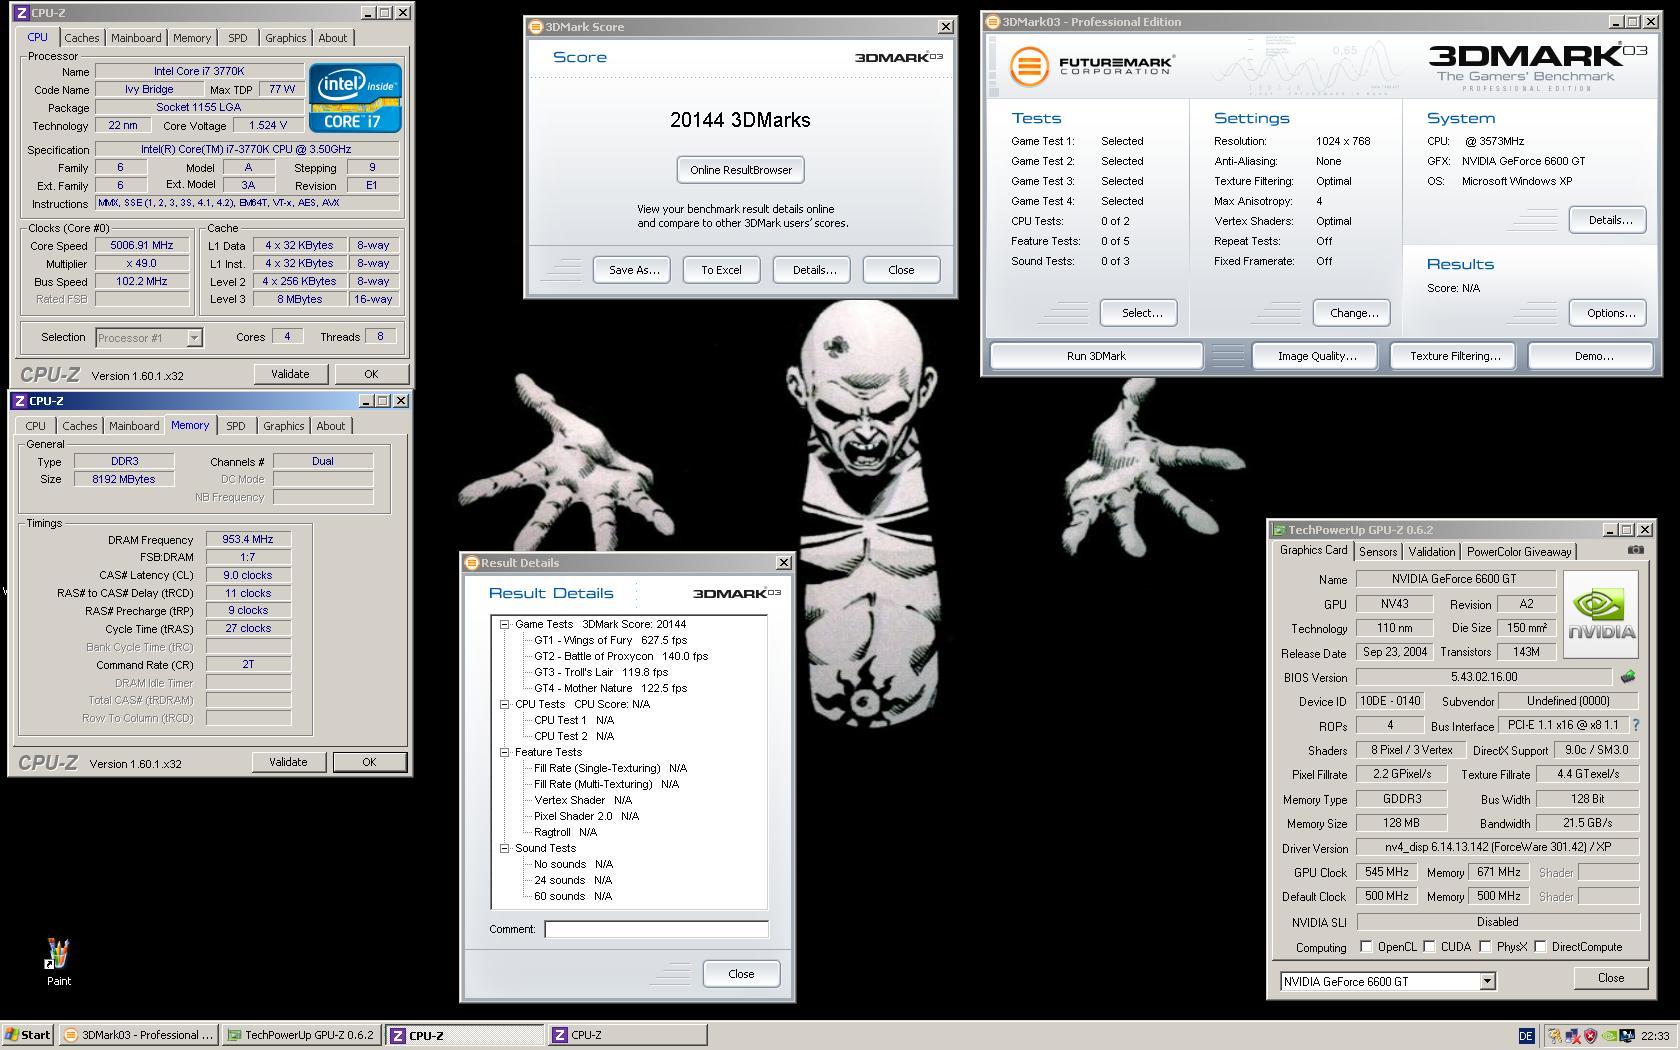The height and width of the screenshot is (1050, 1680).
Task: Click the Image Quality... button
Action: pos(1317,356)
